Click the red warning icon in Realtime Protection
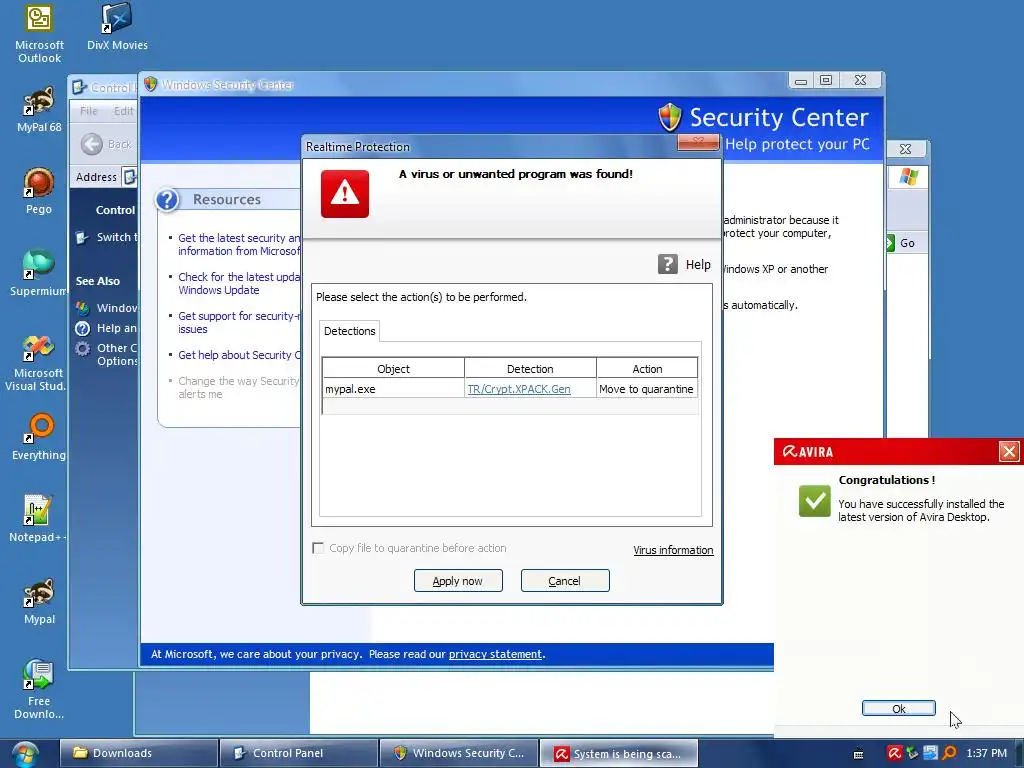This screenshot has height=768, width=1024. (345, 194)
